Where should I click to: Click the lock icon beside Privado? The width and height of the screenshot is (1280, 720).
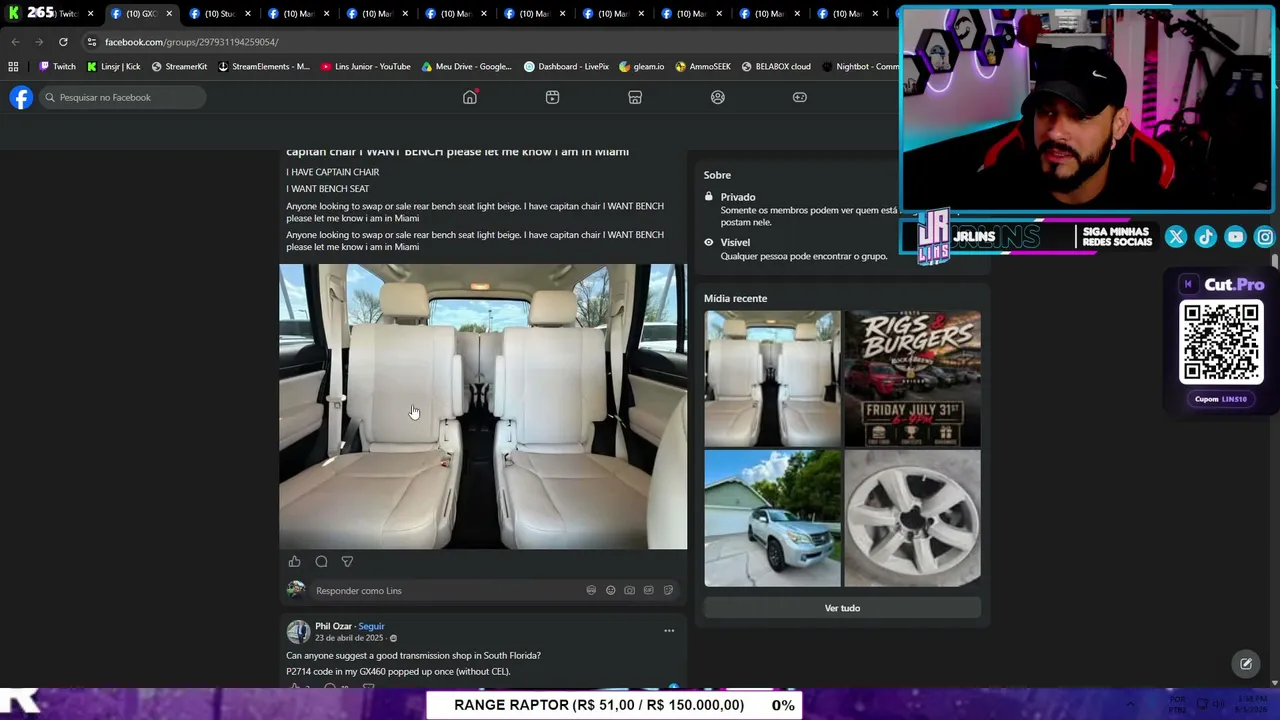[709, 197]
